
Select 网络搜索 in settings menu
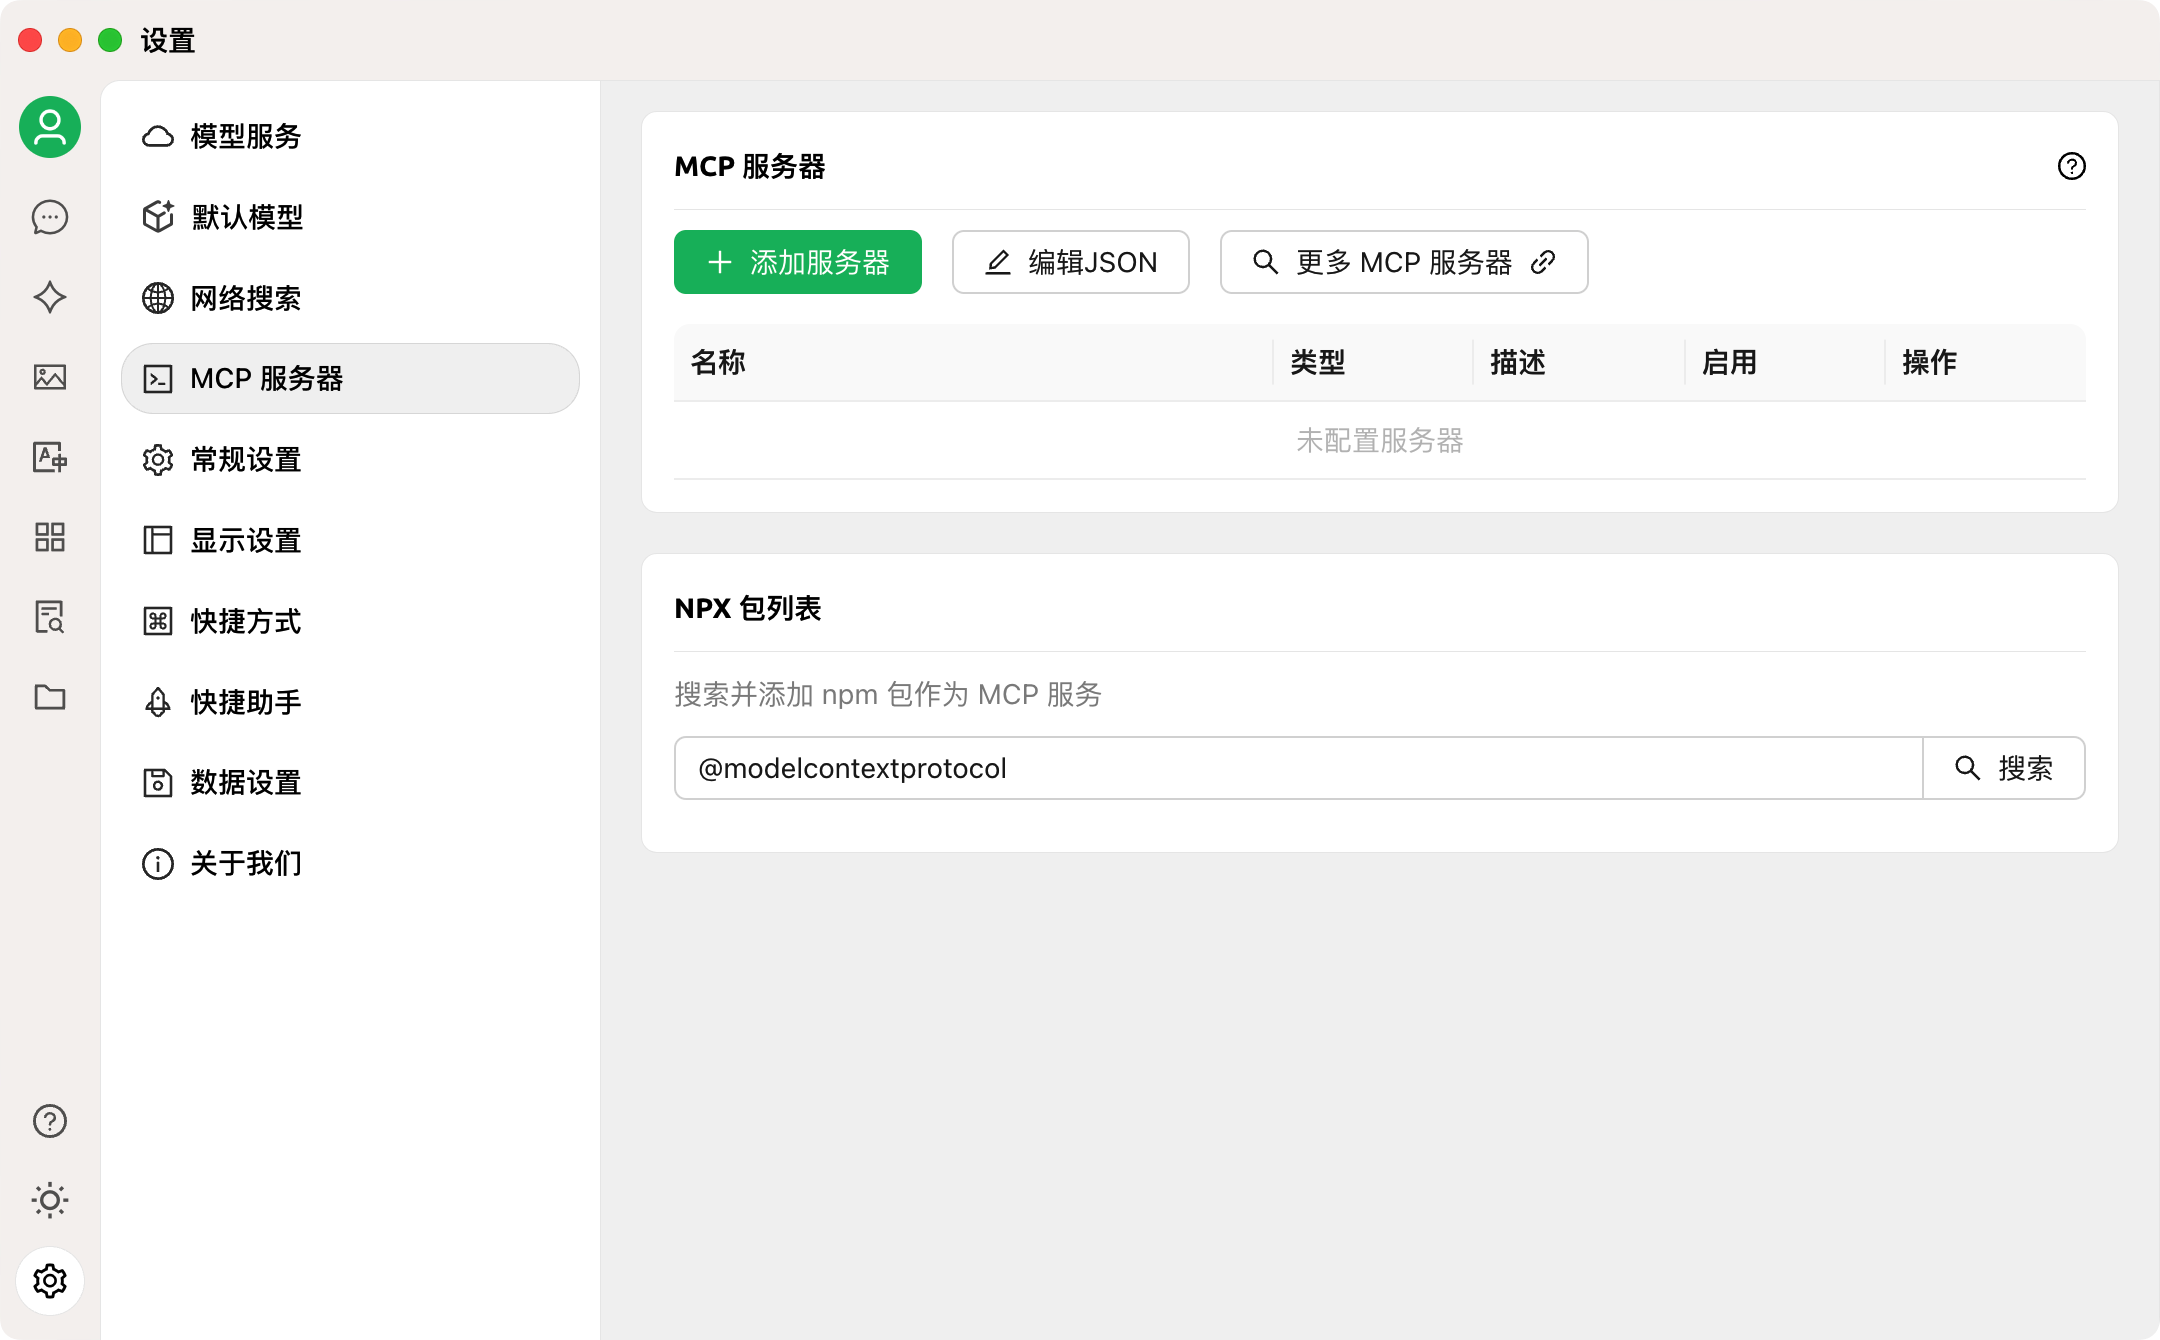(246, 298)
